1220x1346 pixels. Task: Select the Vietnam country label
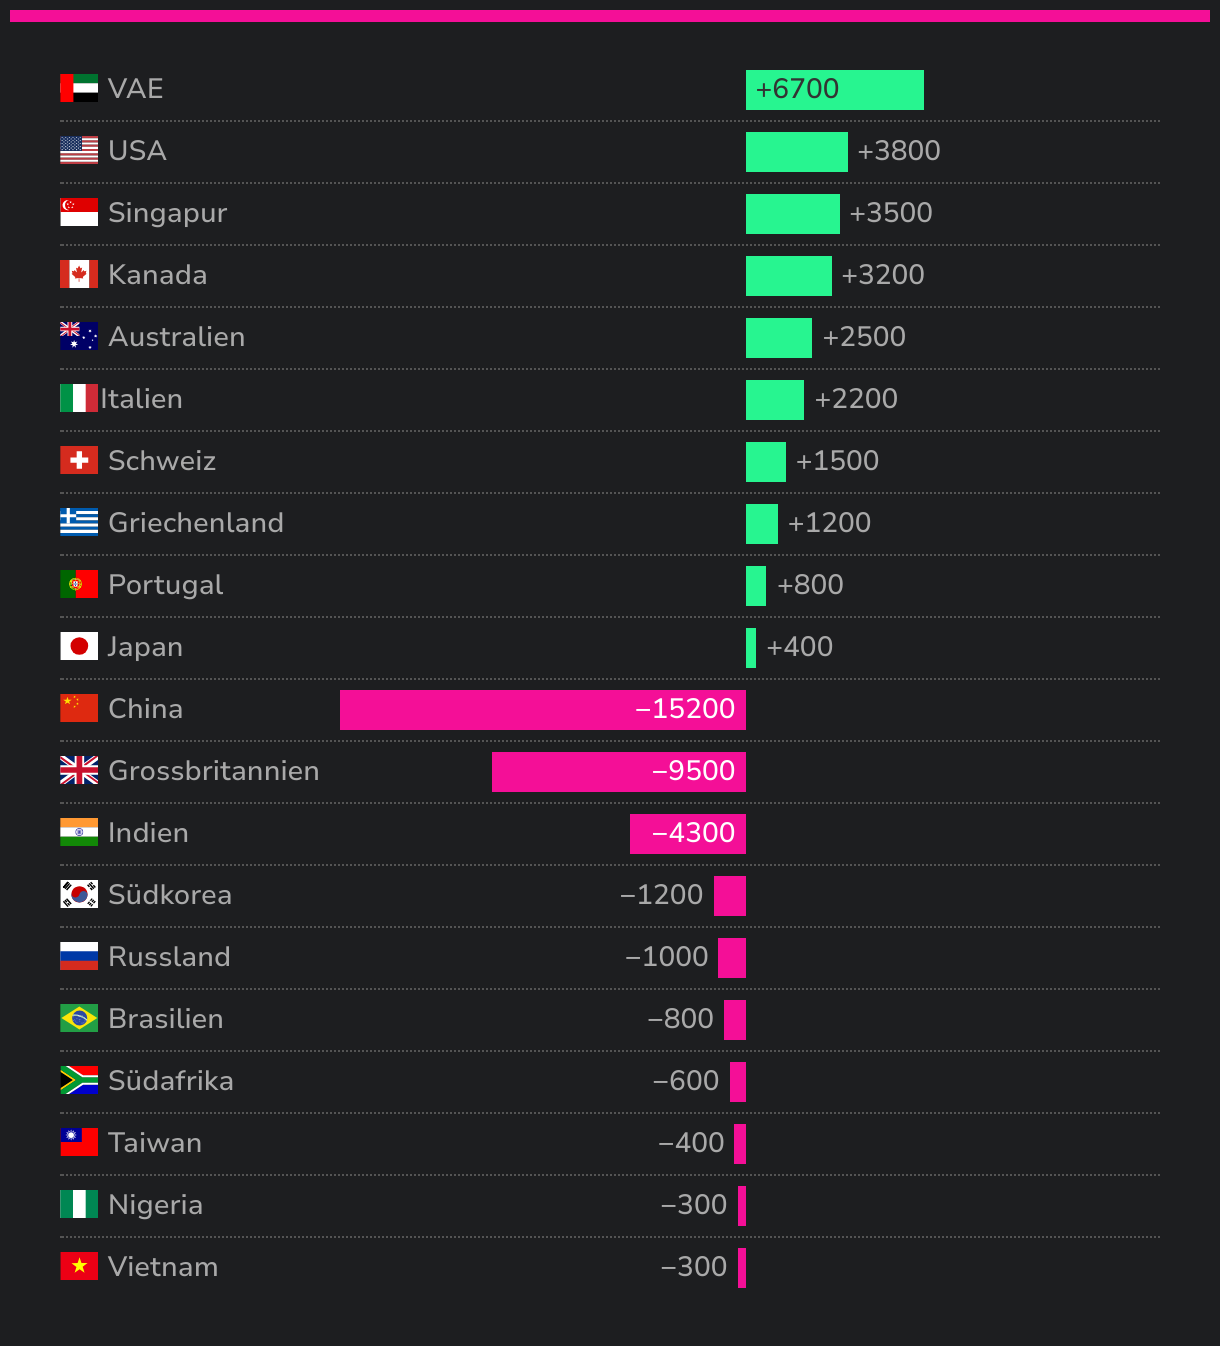(163, 1267)
